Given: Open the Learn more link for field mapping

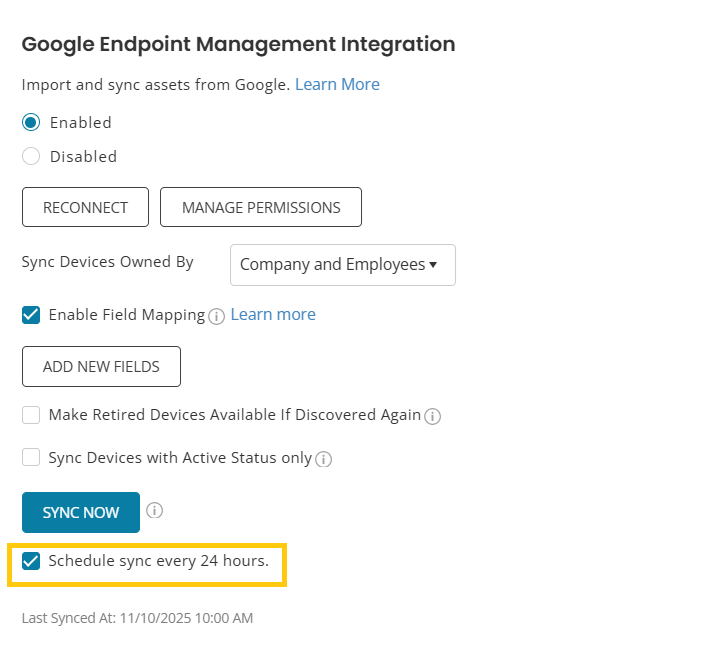Looking at the screenshot, I should 273,315.
